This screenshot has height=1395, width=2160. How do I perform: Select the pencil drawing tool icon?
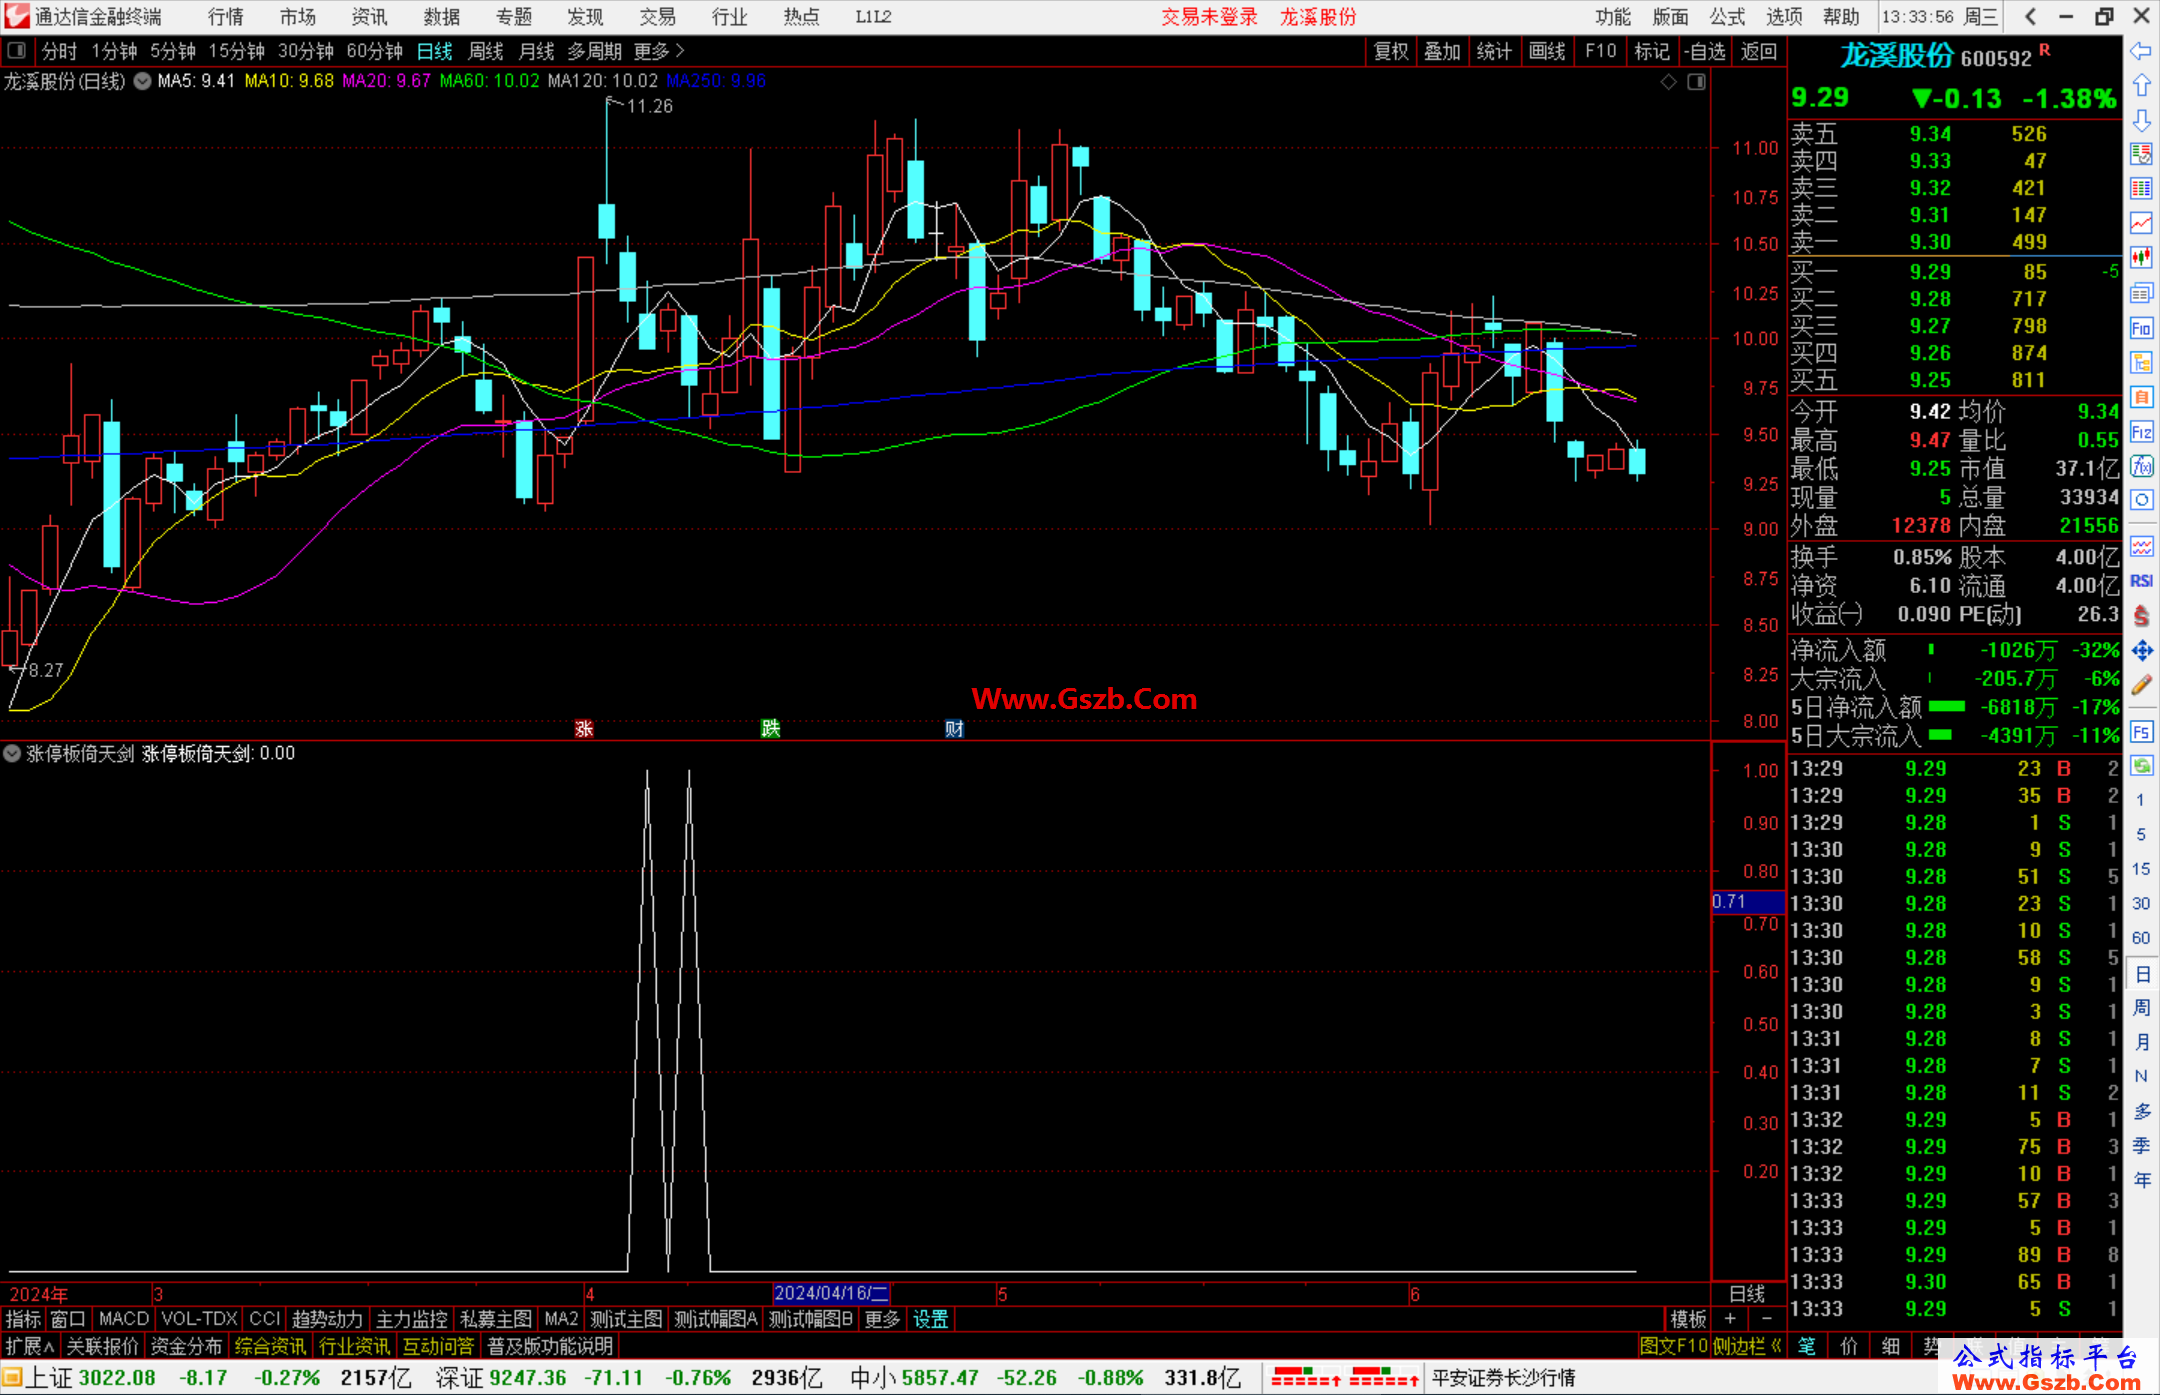click(2141, 685)
